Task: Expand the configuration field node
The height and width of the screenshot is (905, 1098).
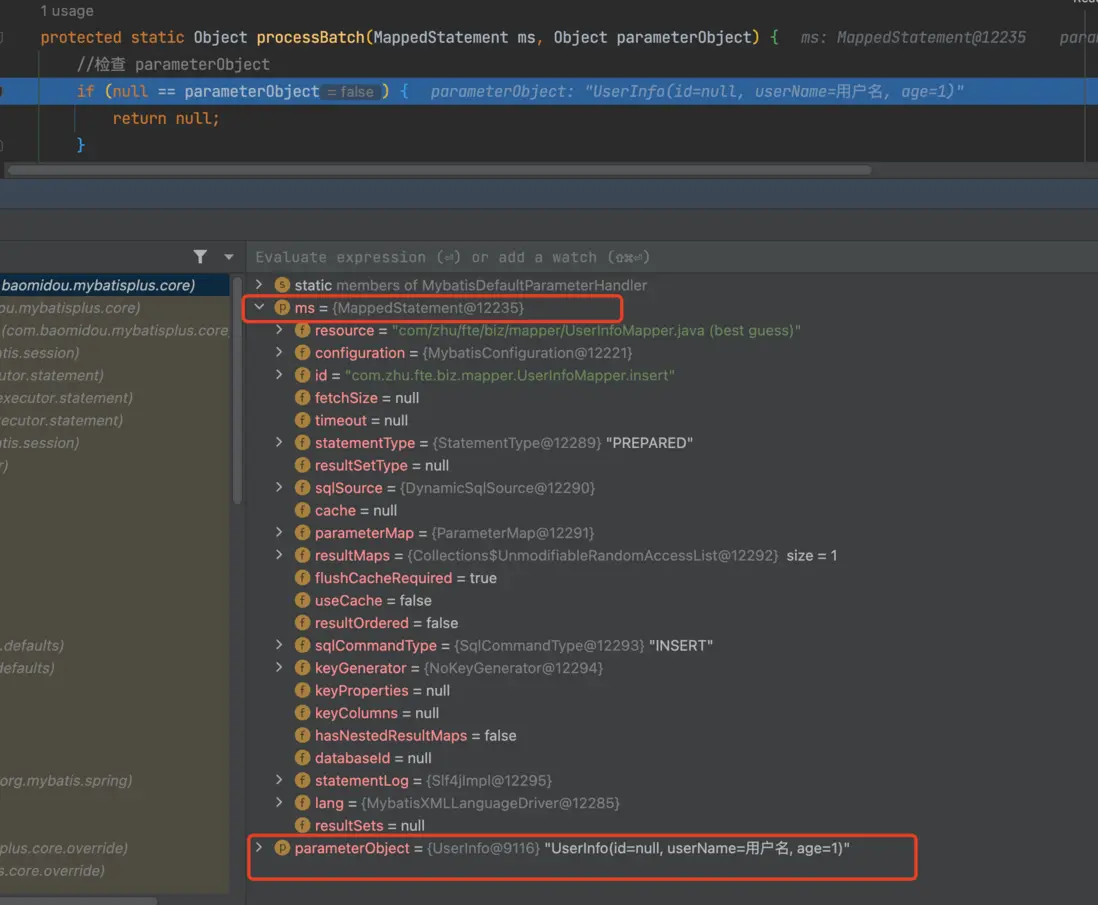Action: pos(280,353)
